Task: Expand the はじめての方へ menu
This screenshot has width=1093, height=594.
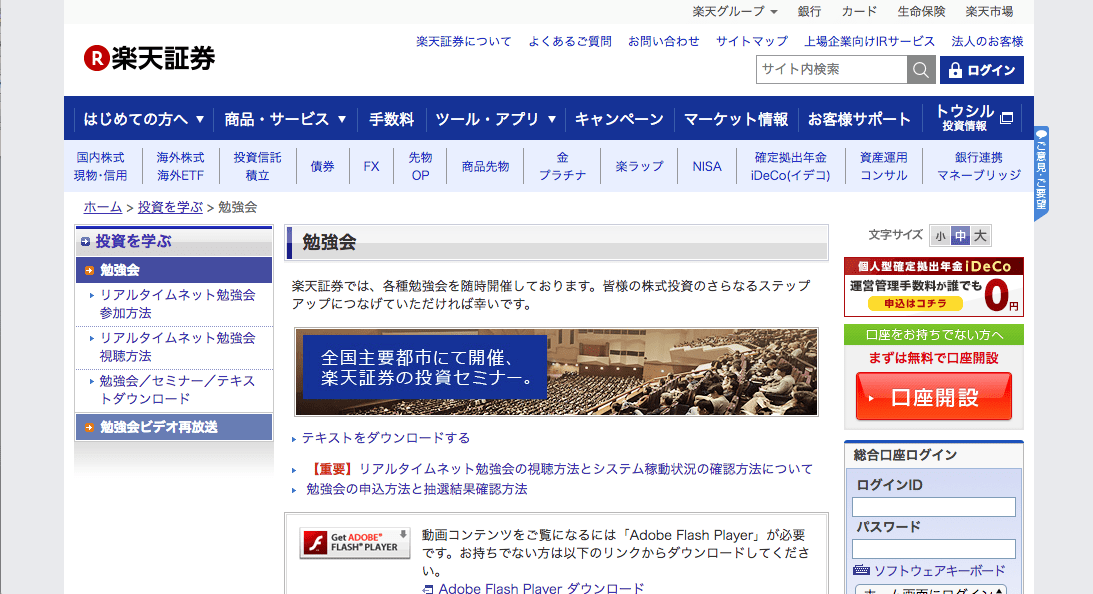Action: pyautogui.click(x=144, y=119)
